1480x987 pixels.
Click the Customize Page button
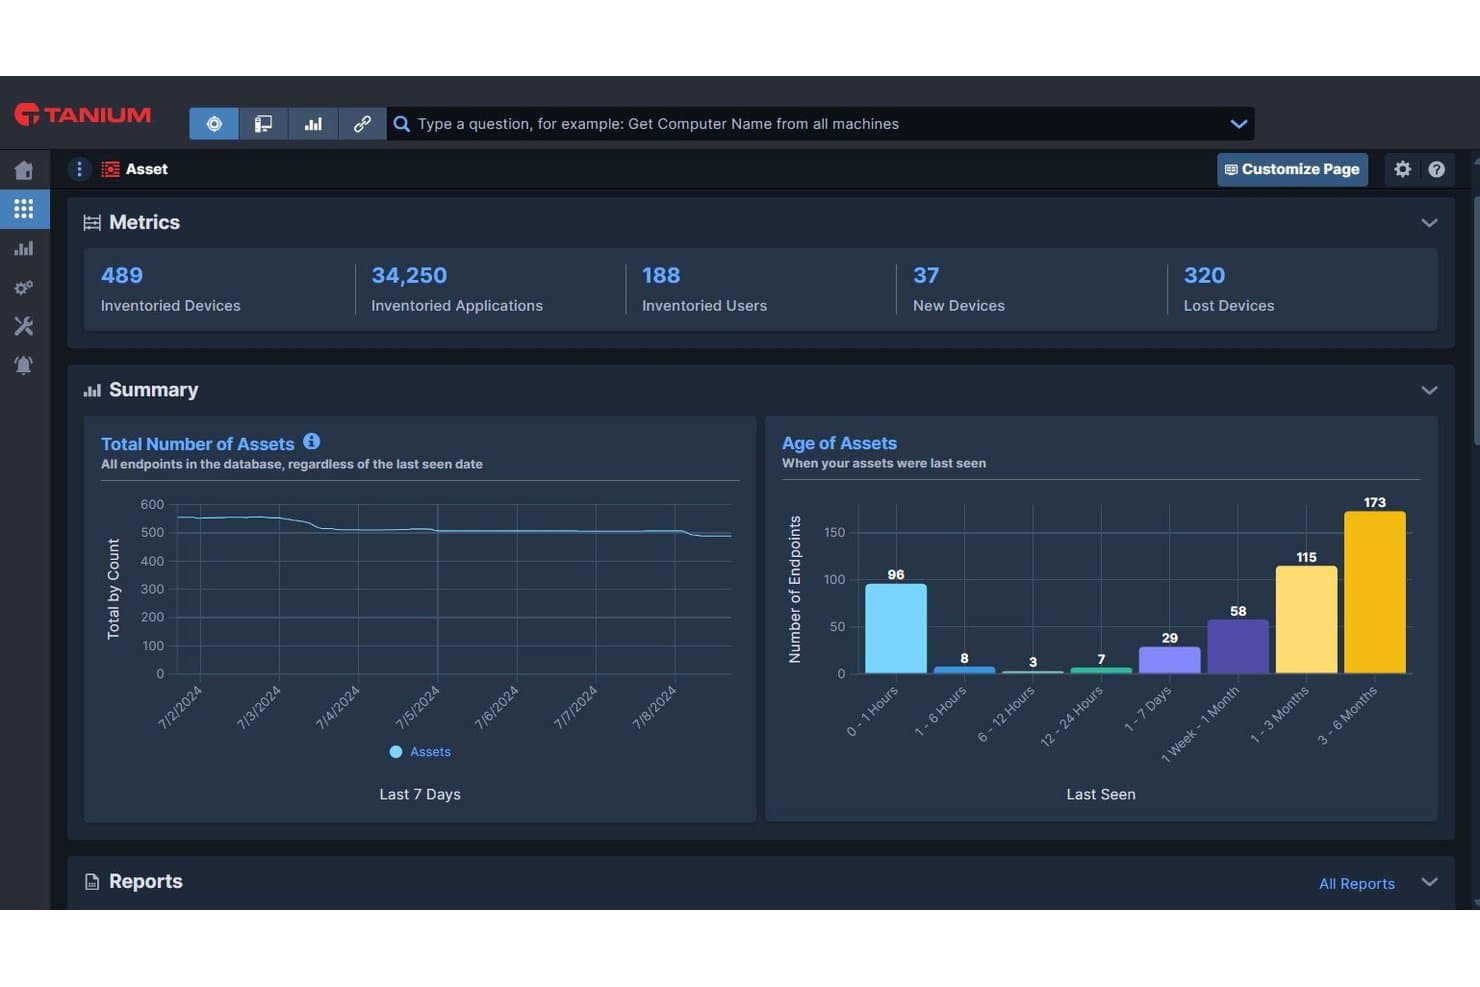(1292, 169)
